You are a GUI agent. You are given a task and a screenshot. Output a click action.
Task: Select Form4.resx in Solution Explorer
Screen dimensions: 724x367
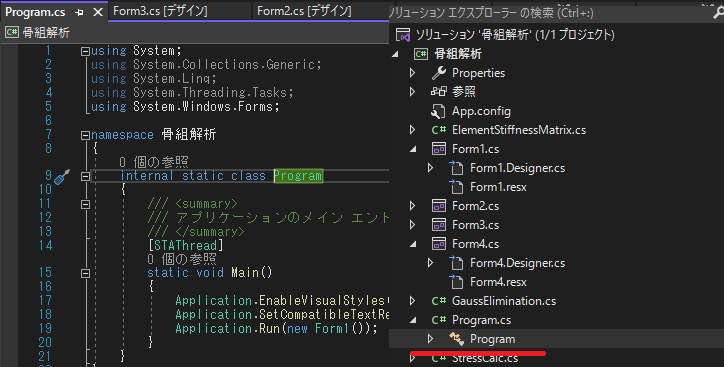coord(498,282)
